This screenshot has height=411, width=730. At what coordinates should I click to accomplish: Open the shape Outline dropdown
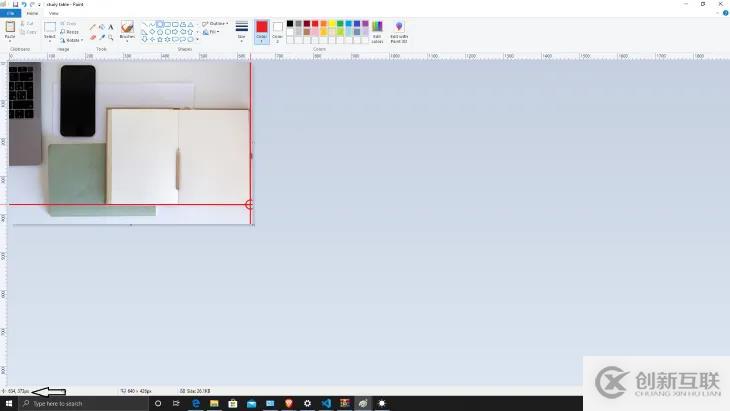pos(215,23)
